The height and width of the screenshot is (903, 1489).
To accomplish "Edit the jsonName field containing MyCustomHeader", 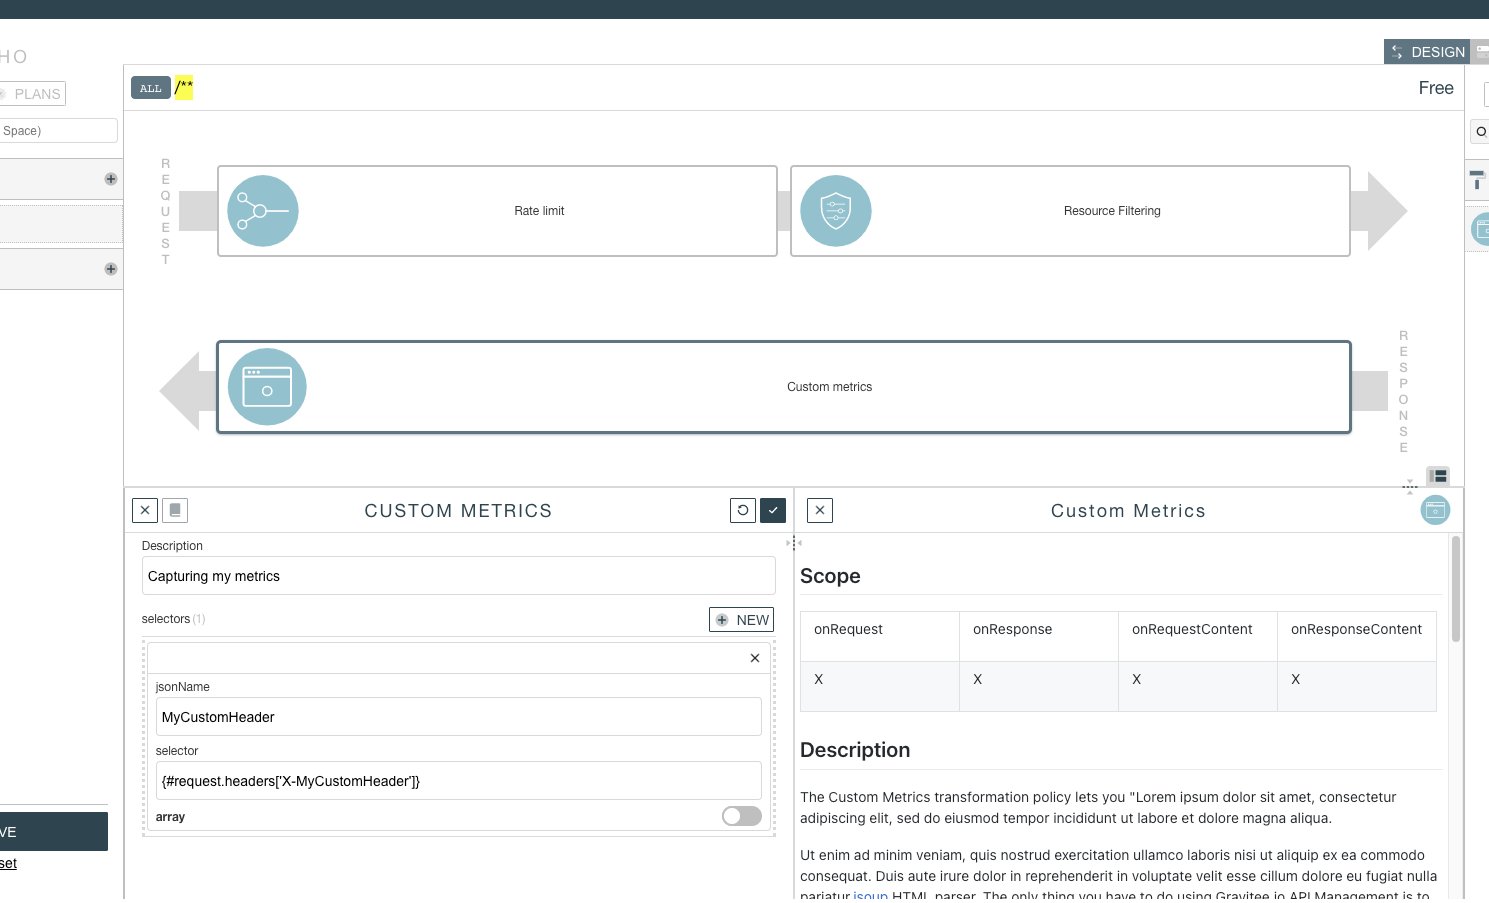I will 458,716.
